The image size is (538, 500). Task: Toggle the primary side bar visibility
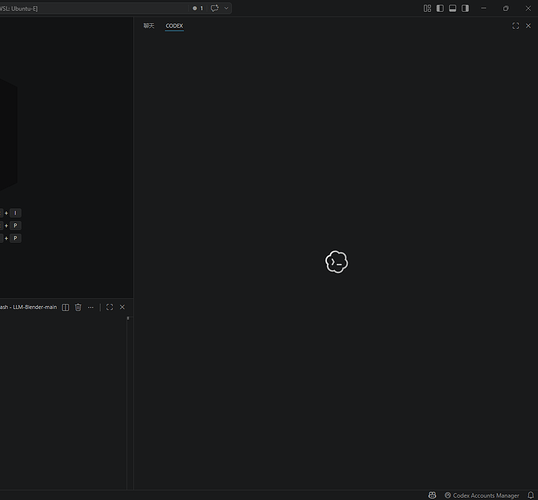(x=440, y=8)
